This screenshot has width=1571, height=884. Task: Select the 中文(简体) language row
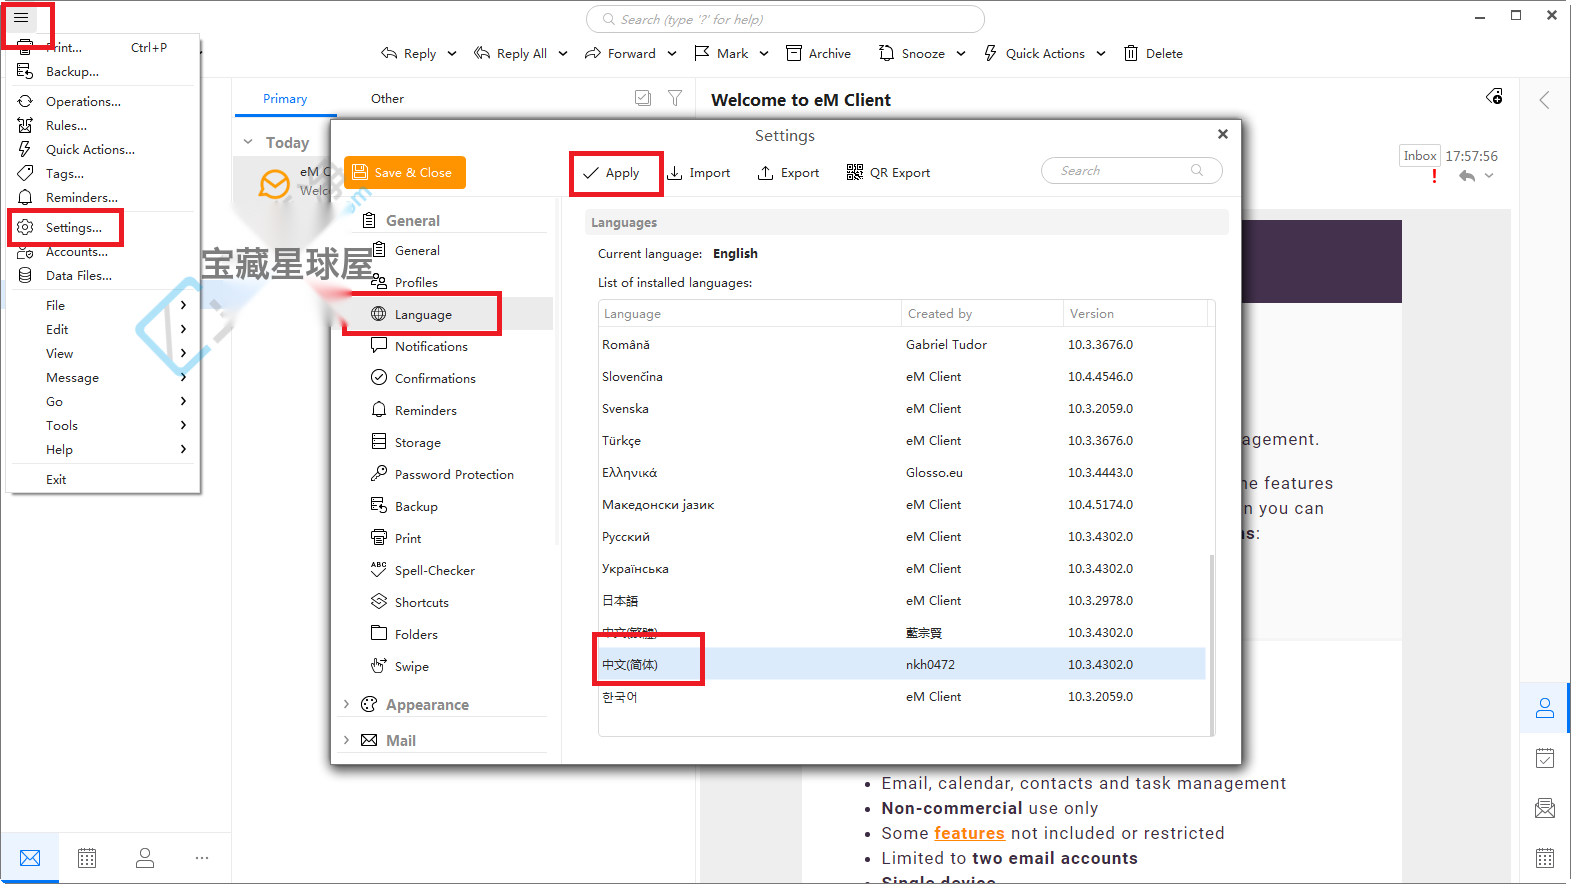point(902,664)
